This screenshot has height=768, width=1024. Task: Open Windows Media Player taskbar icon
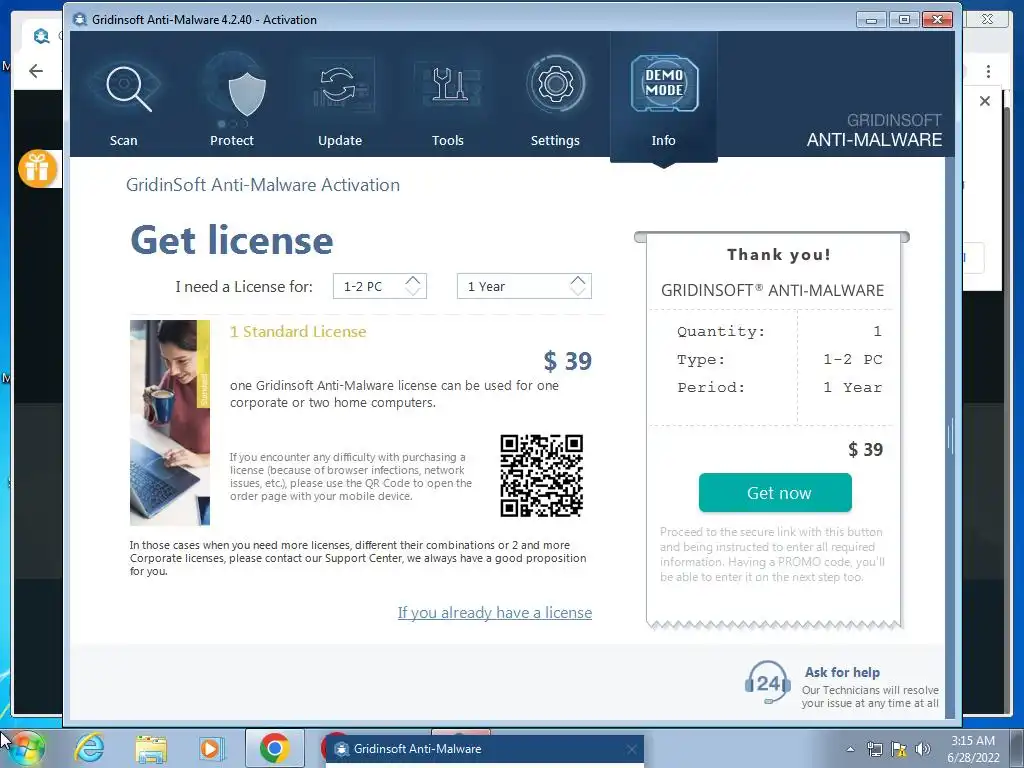coord(212,748)
